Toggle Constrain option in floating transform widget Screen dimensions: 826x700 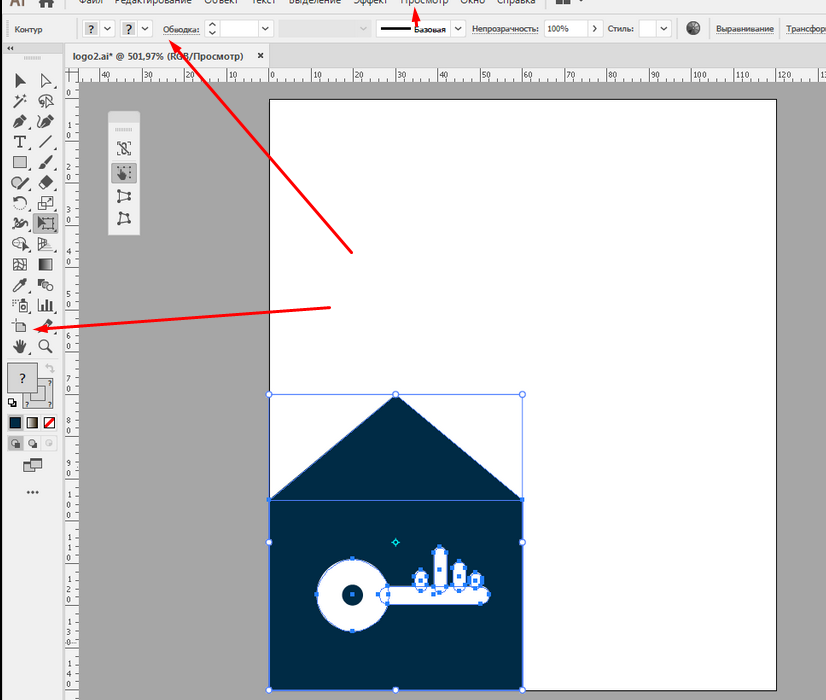[124, 149]
